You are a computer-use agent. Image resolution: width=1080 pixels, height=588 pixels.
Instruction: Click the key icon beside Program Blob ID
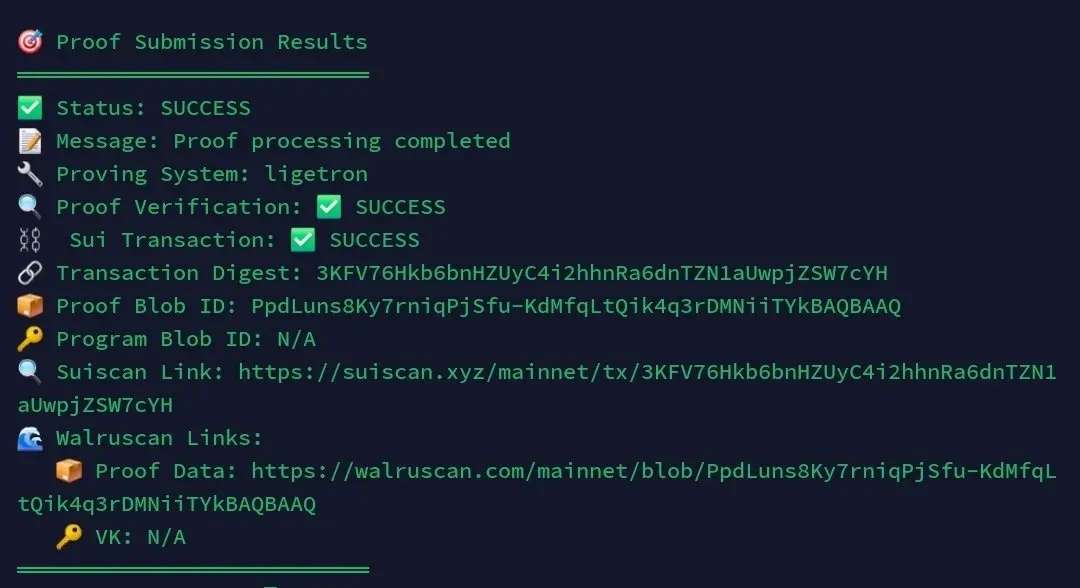[30, 339]
